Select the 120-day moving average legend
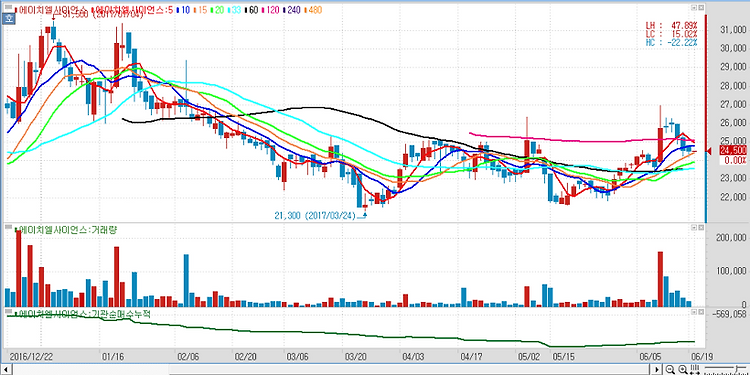 (271, 10)
